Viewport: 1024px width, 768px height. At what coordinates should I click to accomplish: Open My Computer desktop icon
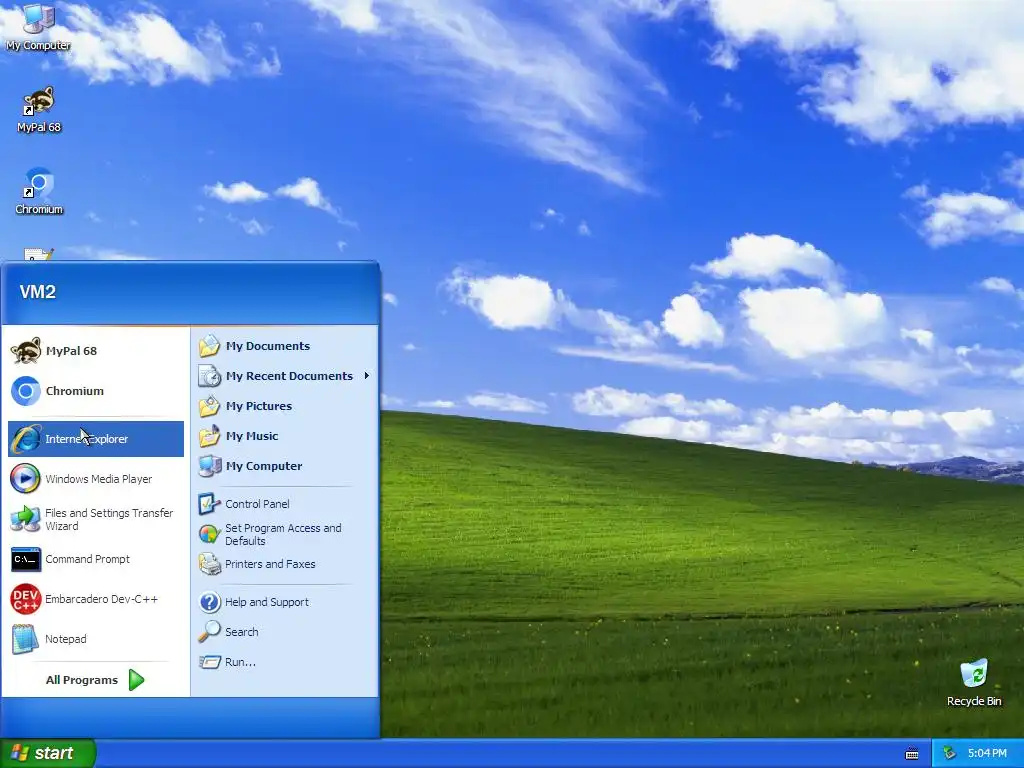coord(38,26)
